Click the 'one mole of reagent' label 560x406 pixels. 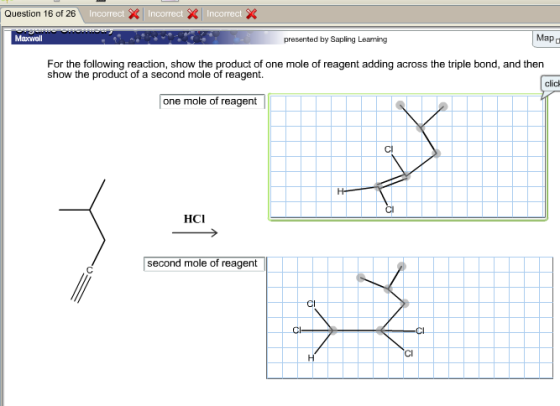(x=212, y=101)
